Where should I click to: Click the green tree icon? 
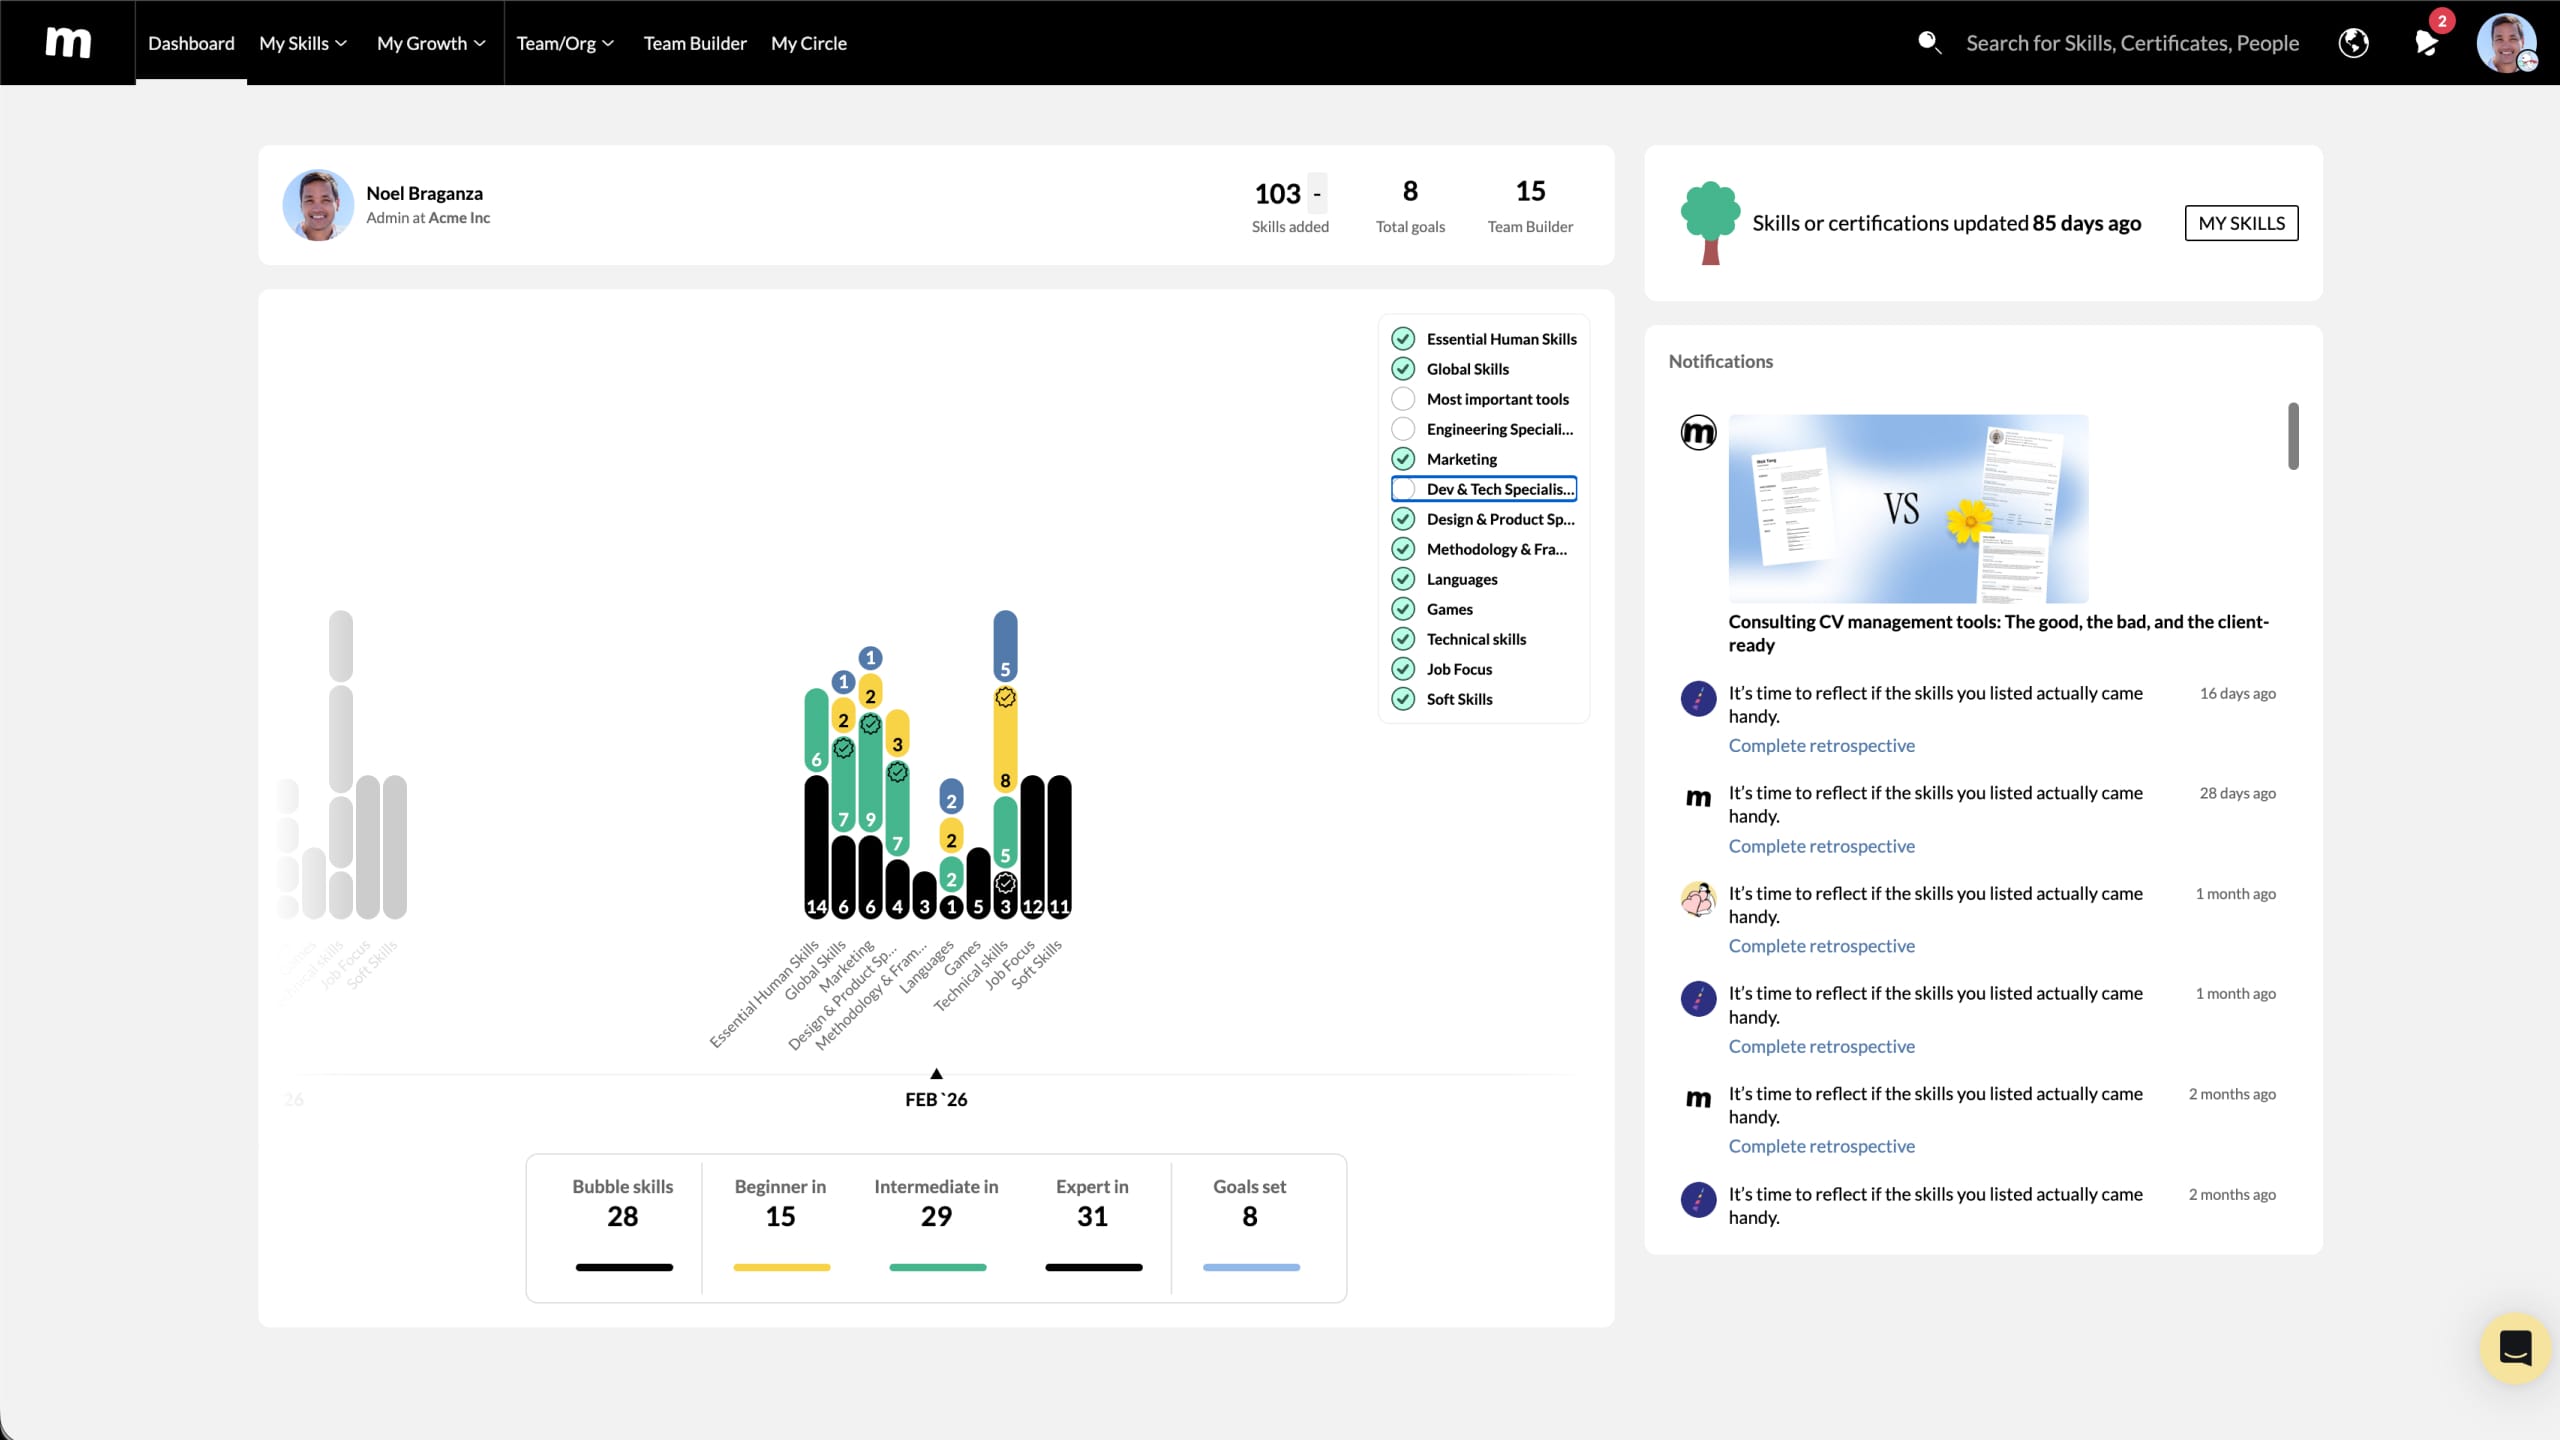pos(1710,223)
